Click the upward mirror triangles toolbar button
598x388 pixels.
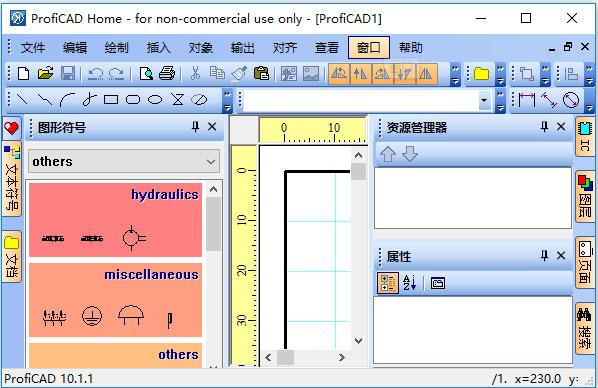coord(360,74)
